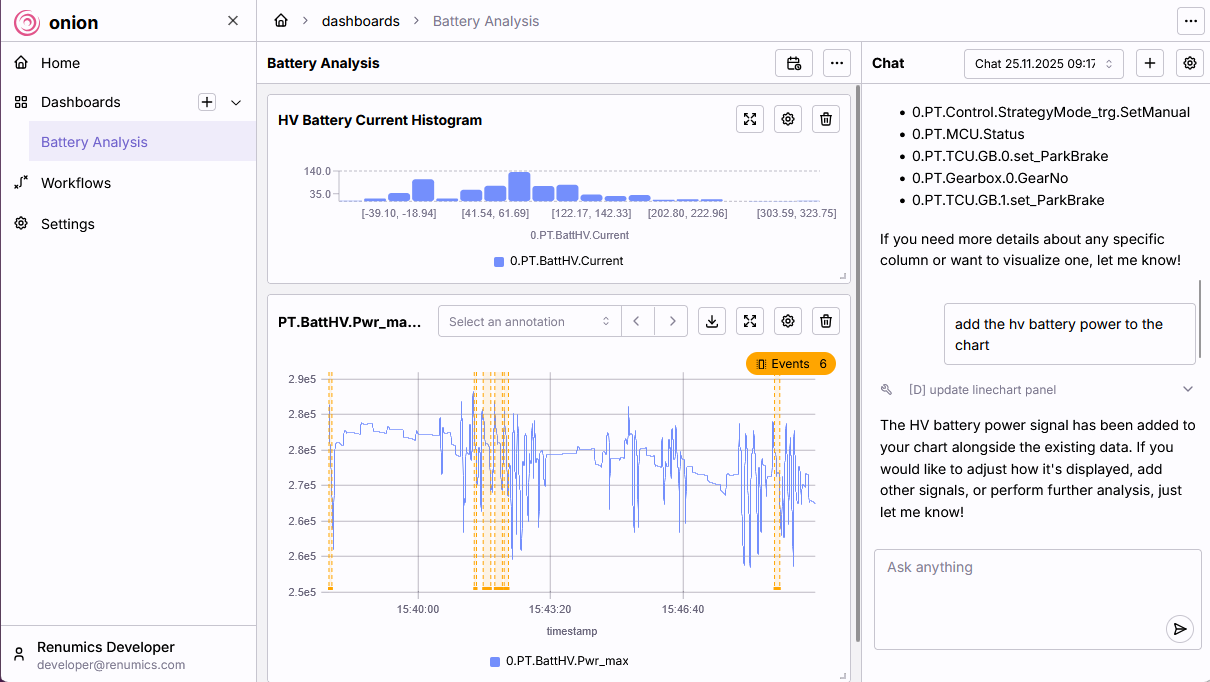The height and width of the screenshot is (682, 1210).
Task: Toggle the Events overlay on the line chart
Action: [791, 363]
